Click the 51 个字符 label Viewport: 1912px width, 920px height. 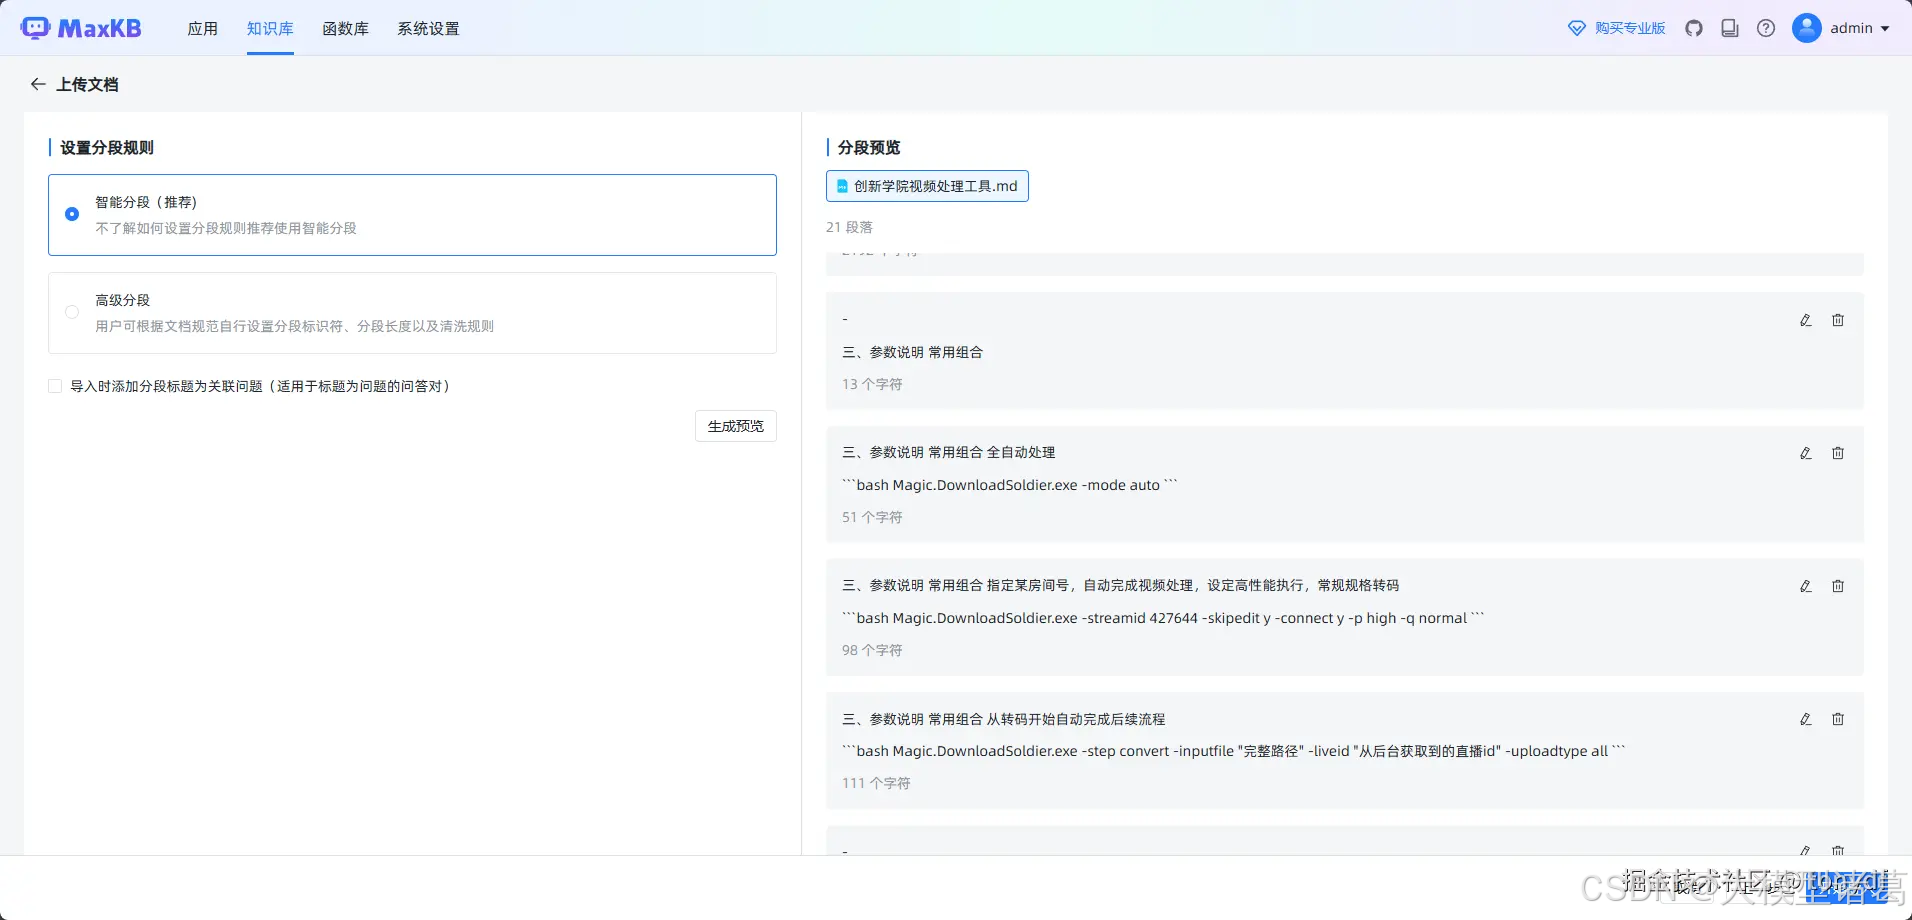tap(872, 517)
